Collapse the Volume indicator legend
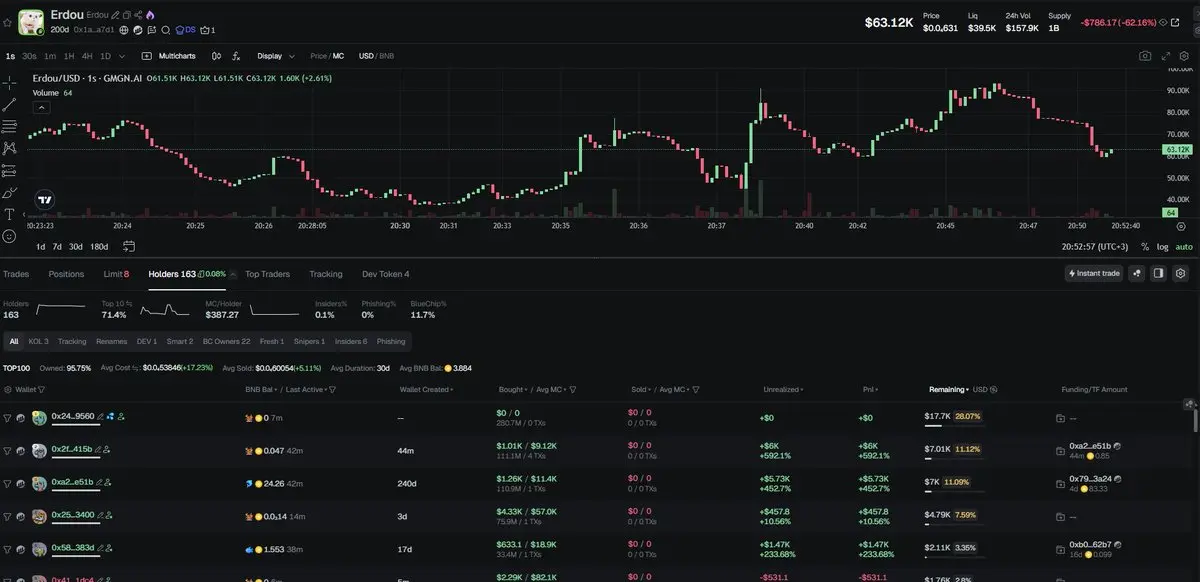1200x582 pixels. tap(40, 105)
